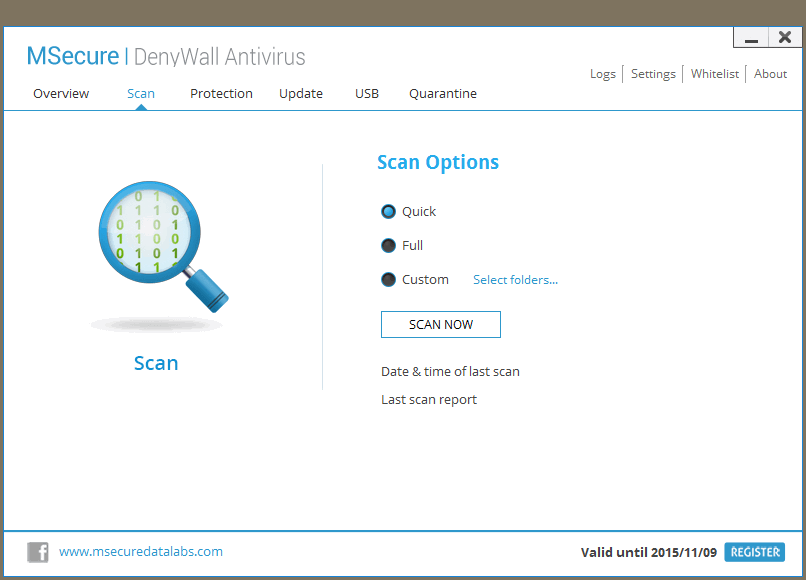Open the Protection tab

click(222, 94)
